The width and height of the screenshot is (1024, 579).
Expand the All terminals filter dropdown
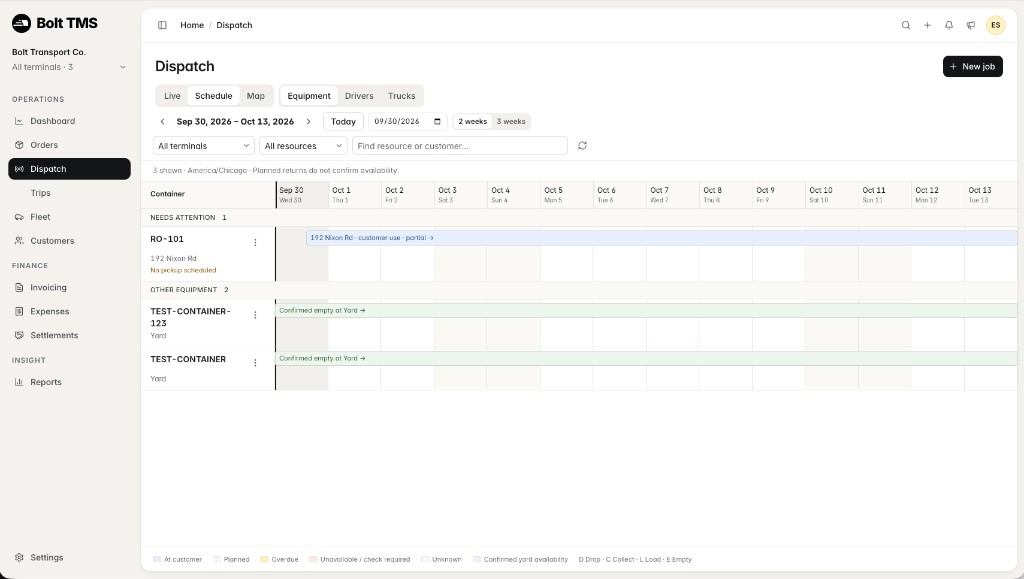(x=204, y=146)
